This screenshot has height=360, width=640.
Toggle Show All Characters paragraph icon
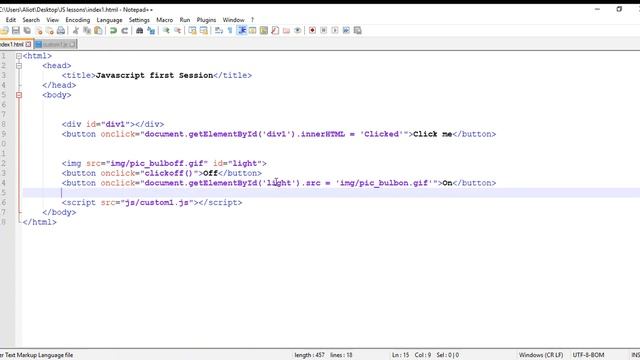(x=230, y=31)
